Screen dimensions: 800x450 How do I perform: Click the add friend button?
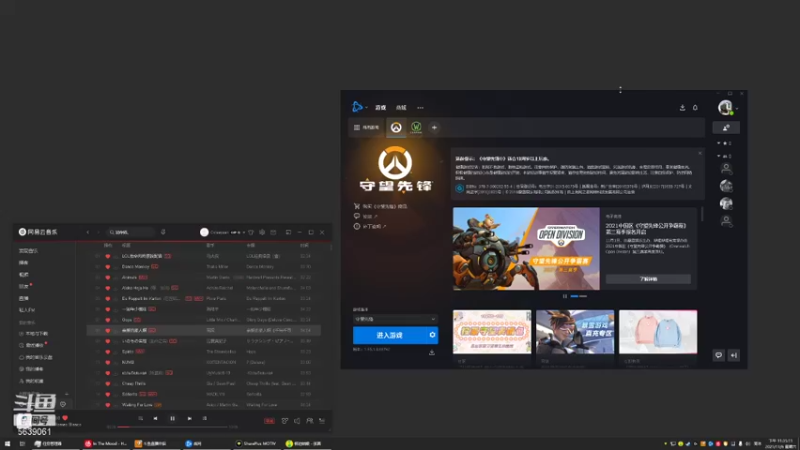click(726, 128)
